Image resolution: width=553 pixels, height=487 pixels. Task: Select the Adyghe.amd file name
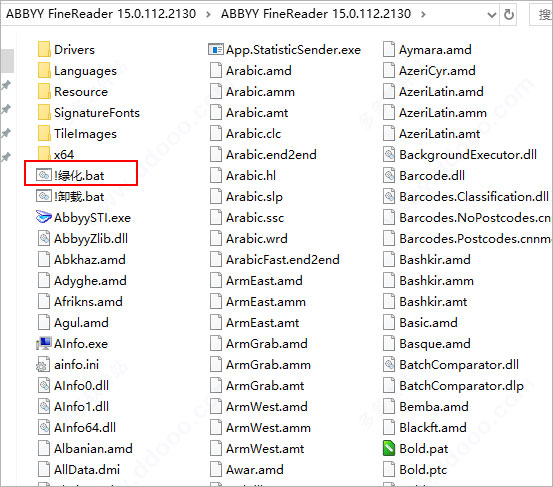click(x=90, y=281)
